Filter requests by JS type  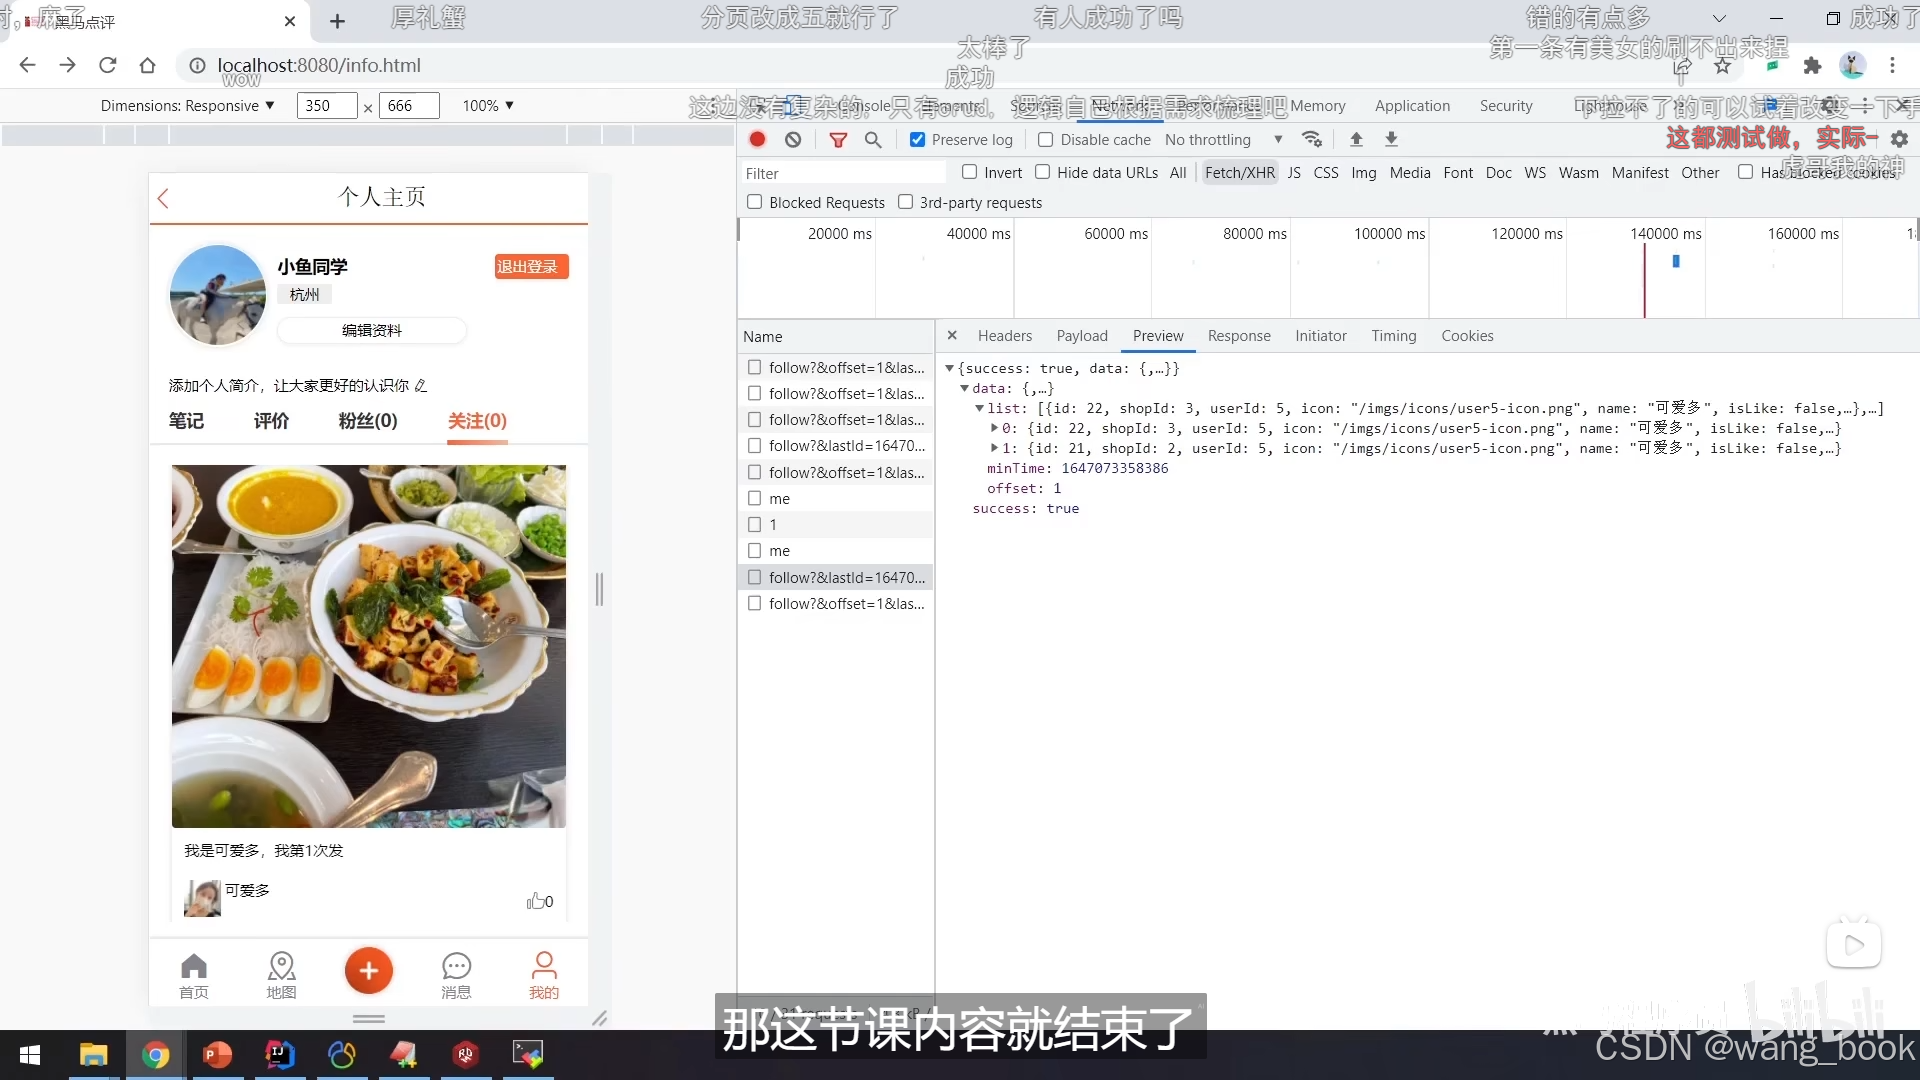click(1294, 172)
